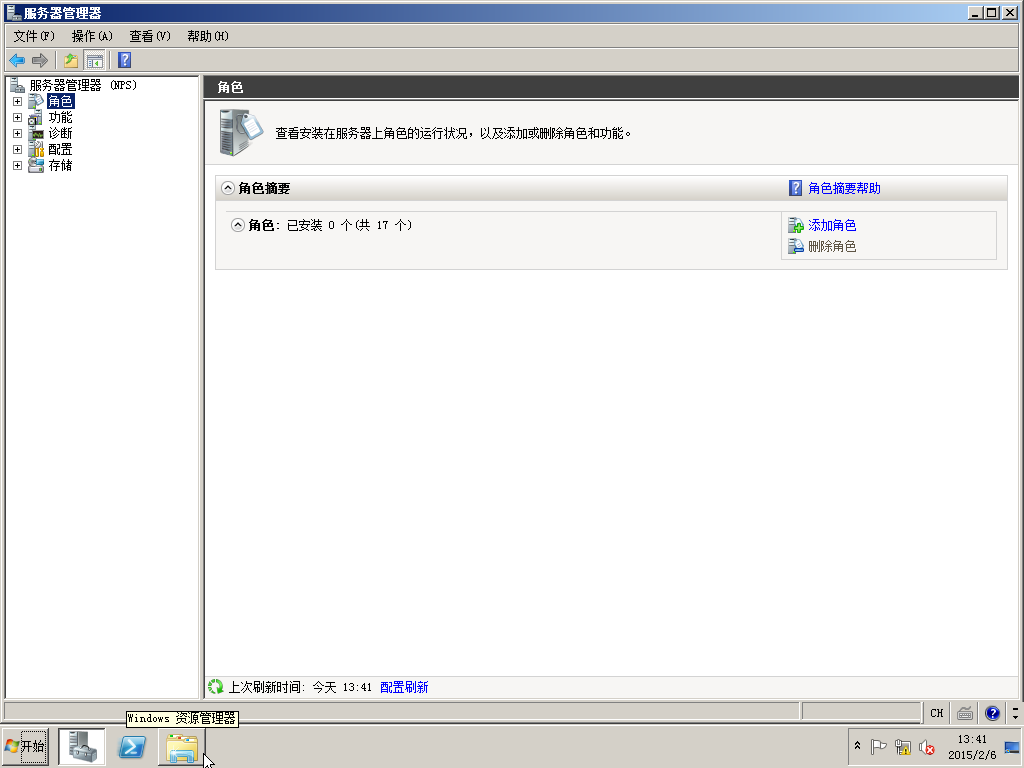The height and width of the screenshot is (768, 1024).
Task: Click the 添加角色 add-role icon
Action: point(795,225)
